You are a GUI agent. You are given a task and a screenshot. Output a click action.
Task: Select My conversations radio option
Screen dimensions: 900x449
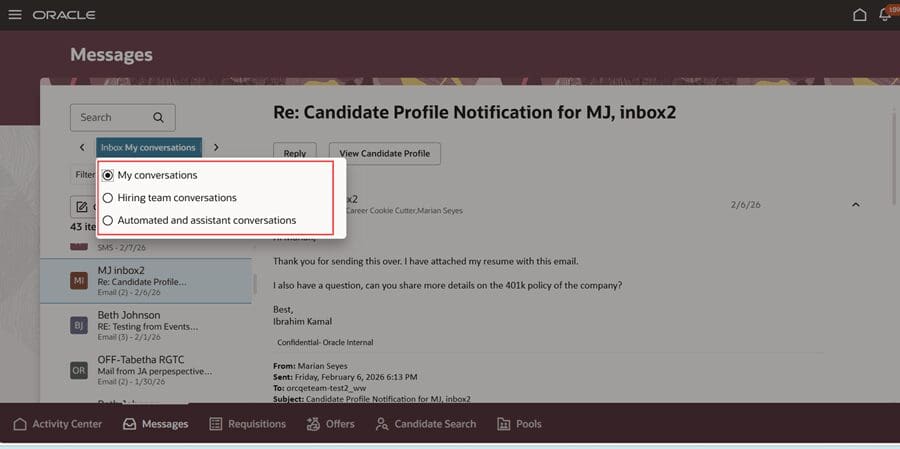coord(108,175)
